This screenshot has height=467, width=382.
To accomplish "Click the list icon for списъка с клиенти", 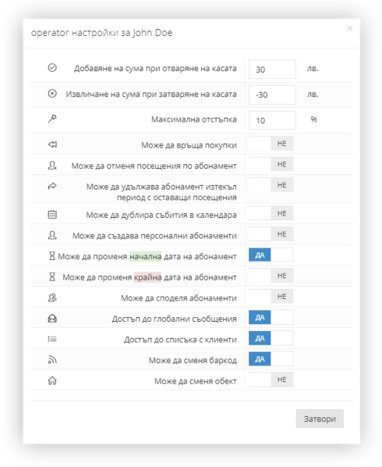I will (52, 339).
